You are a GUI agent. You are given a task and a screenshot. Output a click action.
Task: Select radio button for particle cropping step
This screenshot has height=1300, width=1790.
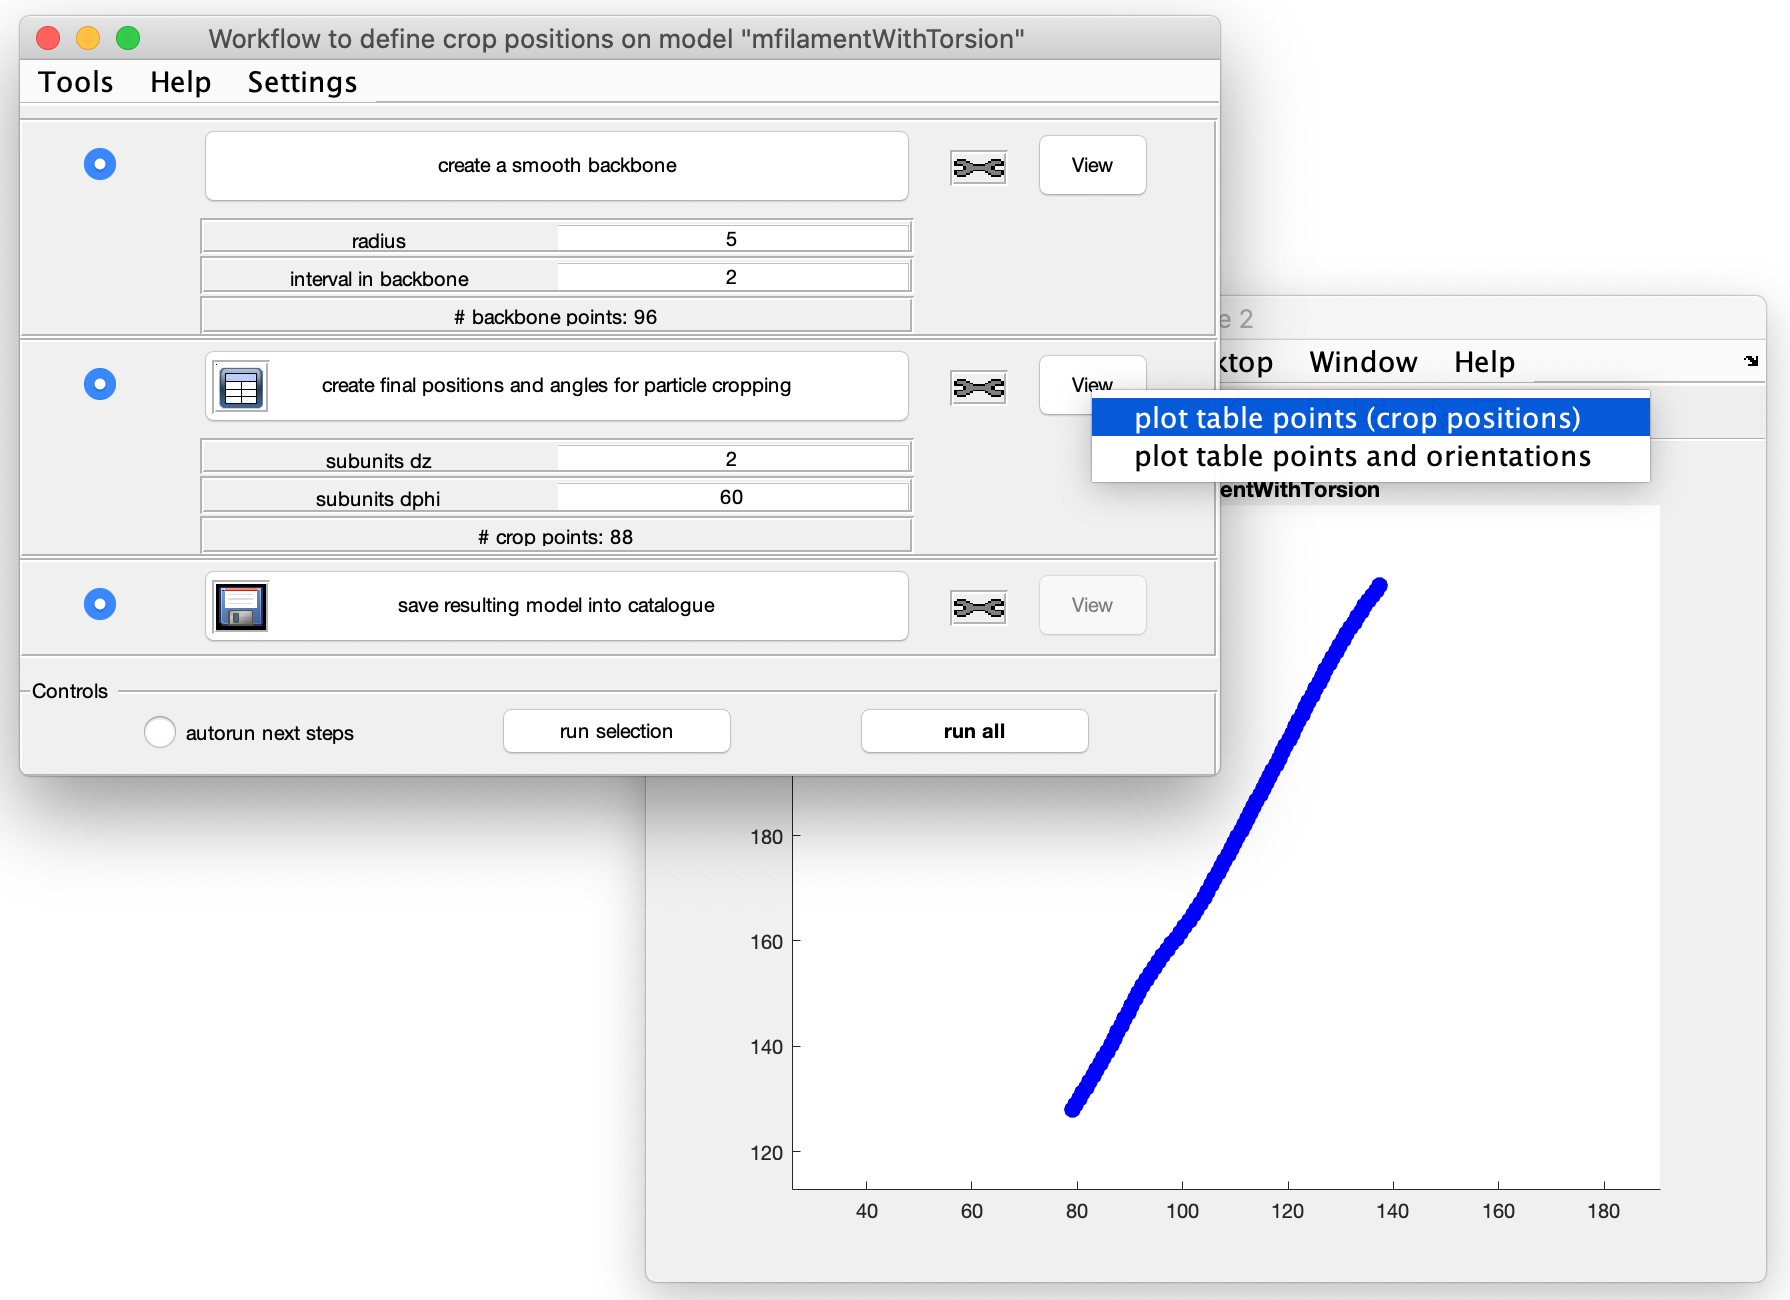(x=100, y=384)
